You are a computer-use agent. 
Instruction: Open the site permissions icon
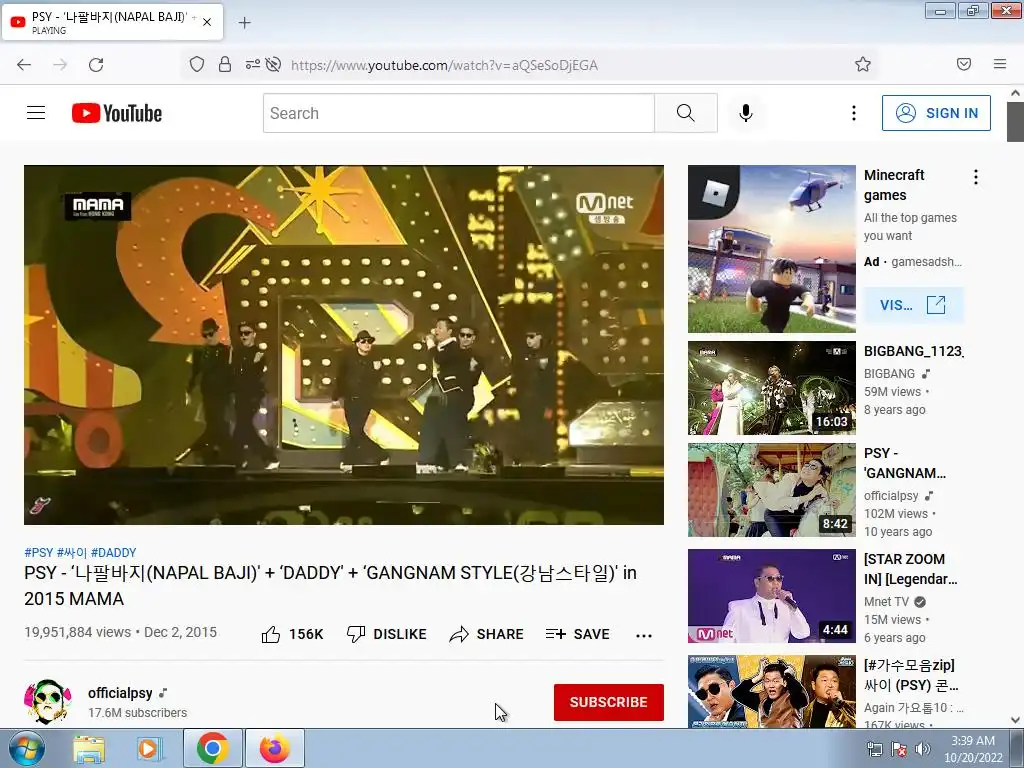pyautogui.click(x=252, y=65)
